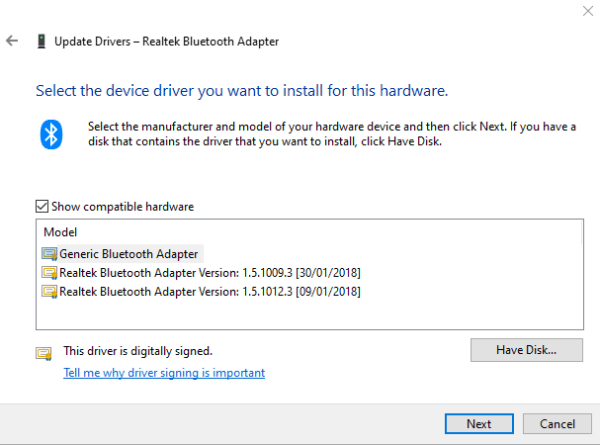Click the digitally signed certificate icon
Viewport: 600px width, 445px height.
pos(44,353)
